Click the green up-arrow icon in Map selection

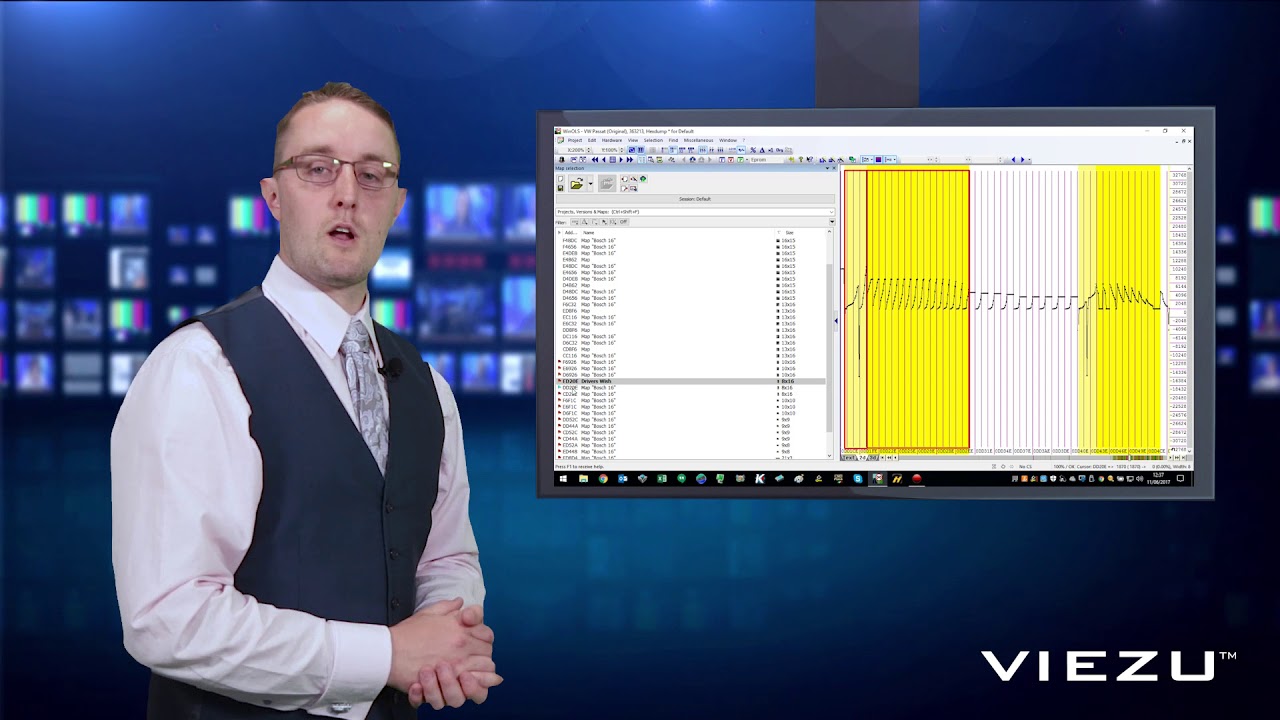(643, 179)
